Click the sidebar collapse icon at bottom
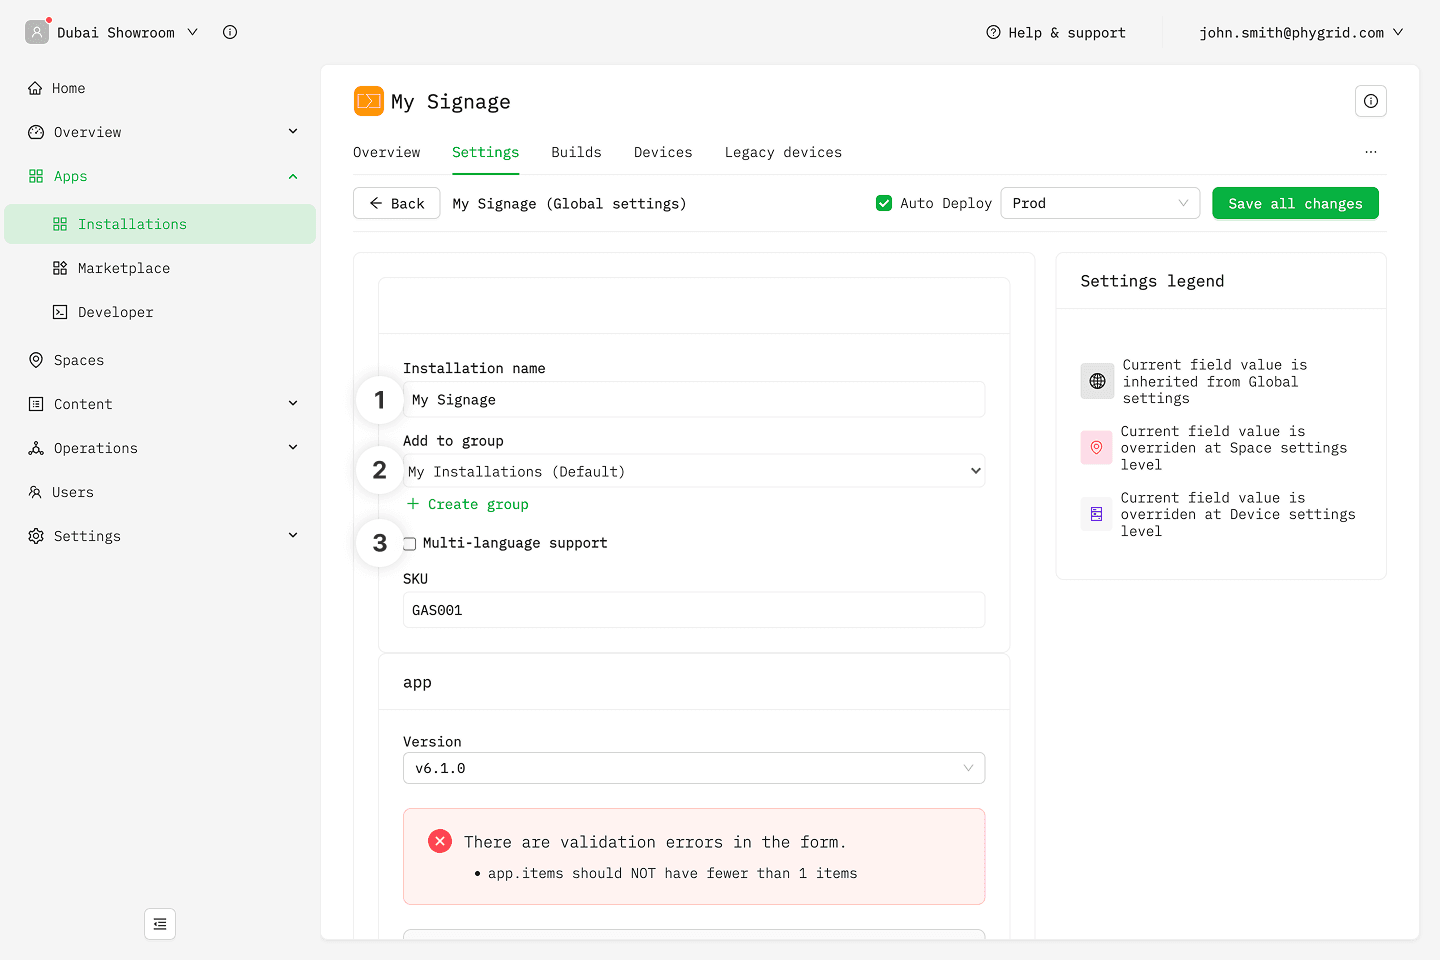 (160, 924)
